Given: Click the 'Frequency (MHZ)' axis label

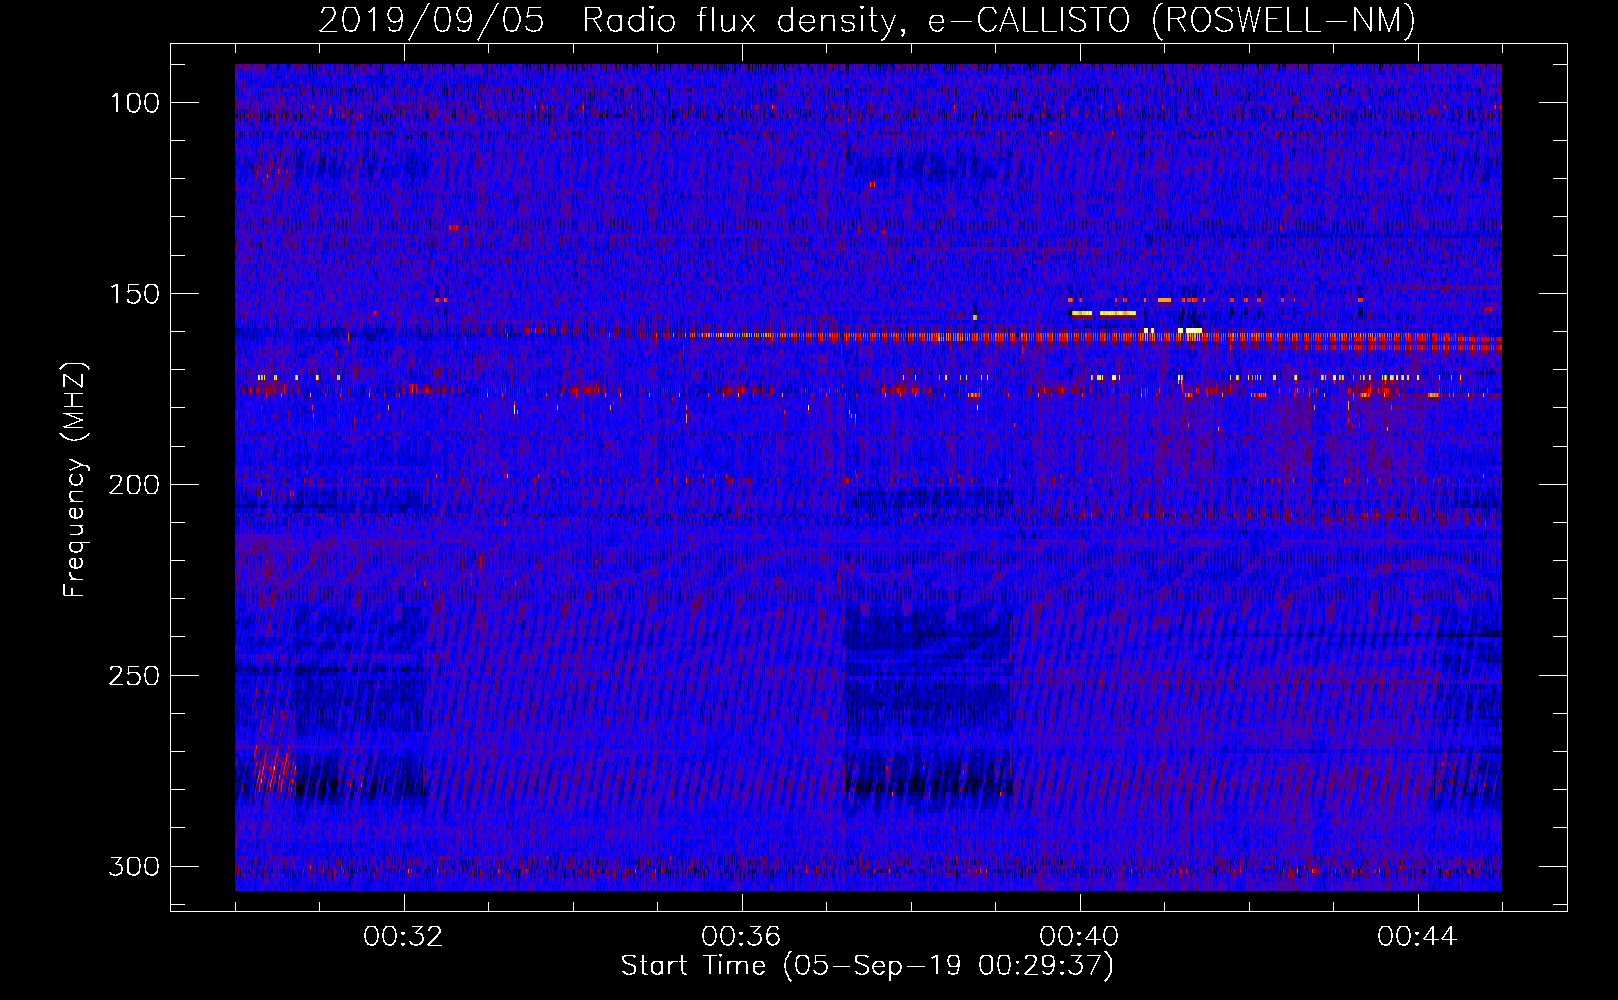Looking at the screenshot, I should click(x=75, y=479).
